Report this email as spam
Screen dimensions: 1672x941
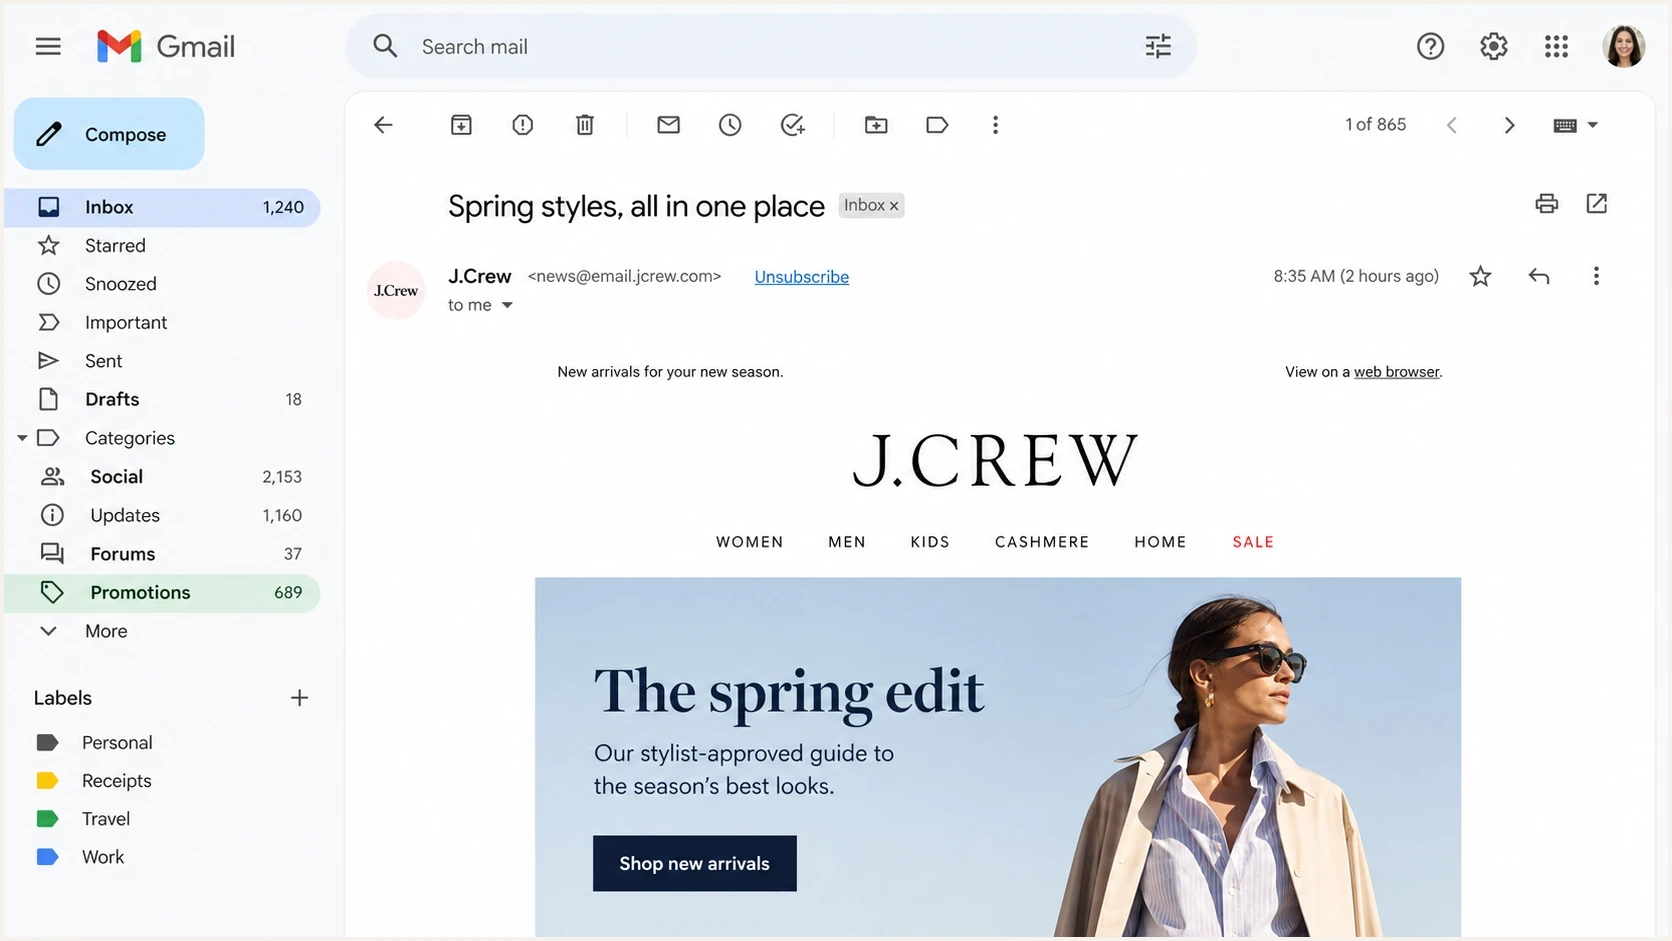pyautogui.click(x=523, y=125)
